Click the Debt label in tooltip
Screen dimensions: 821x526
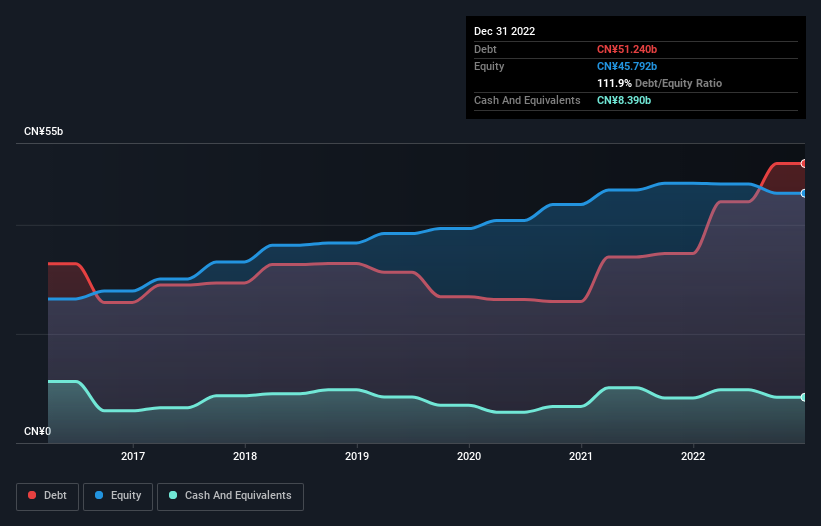pyautogui.click(x=485, y=49)
